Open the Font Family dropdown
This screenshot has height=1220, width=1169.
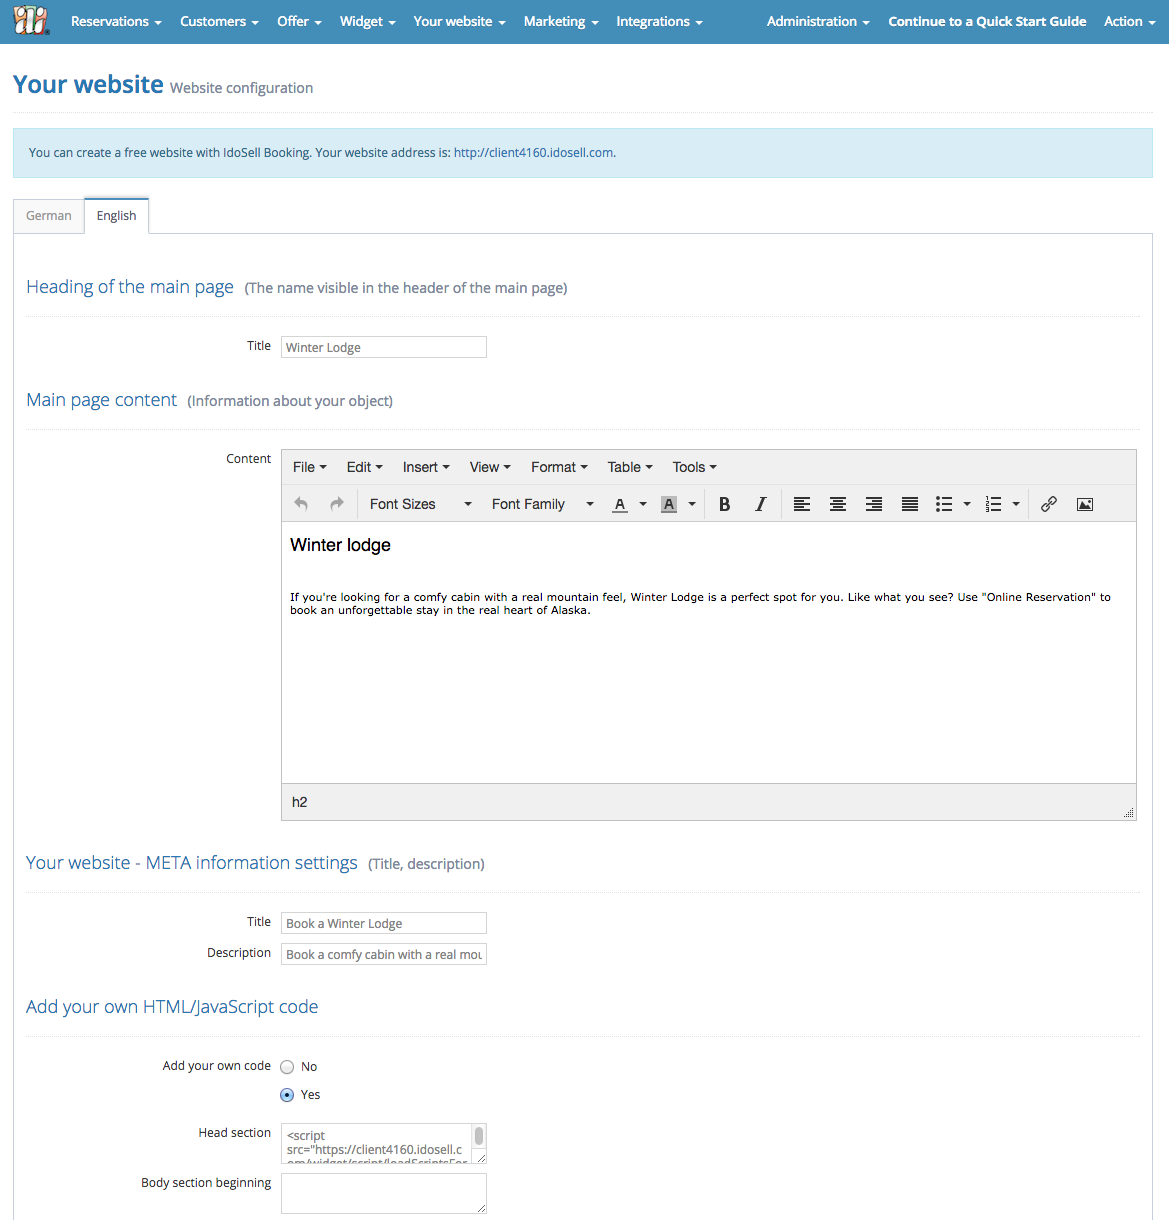click(x=542, y=504)
